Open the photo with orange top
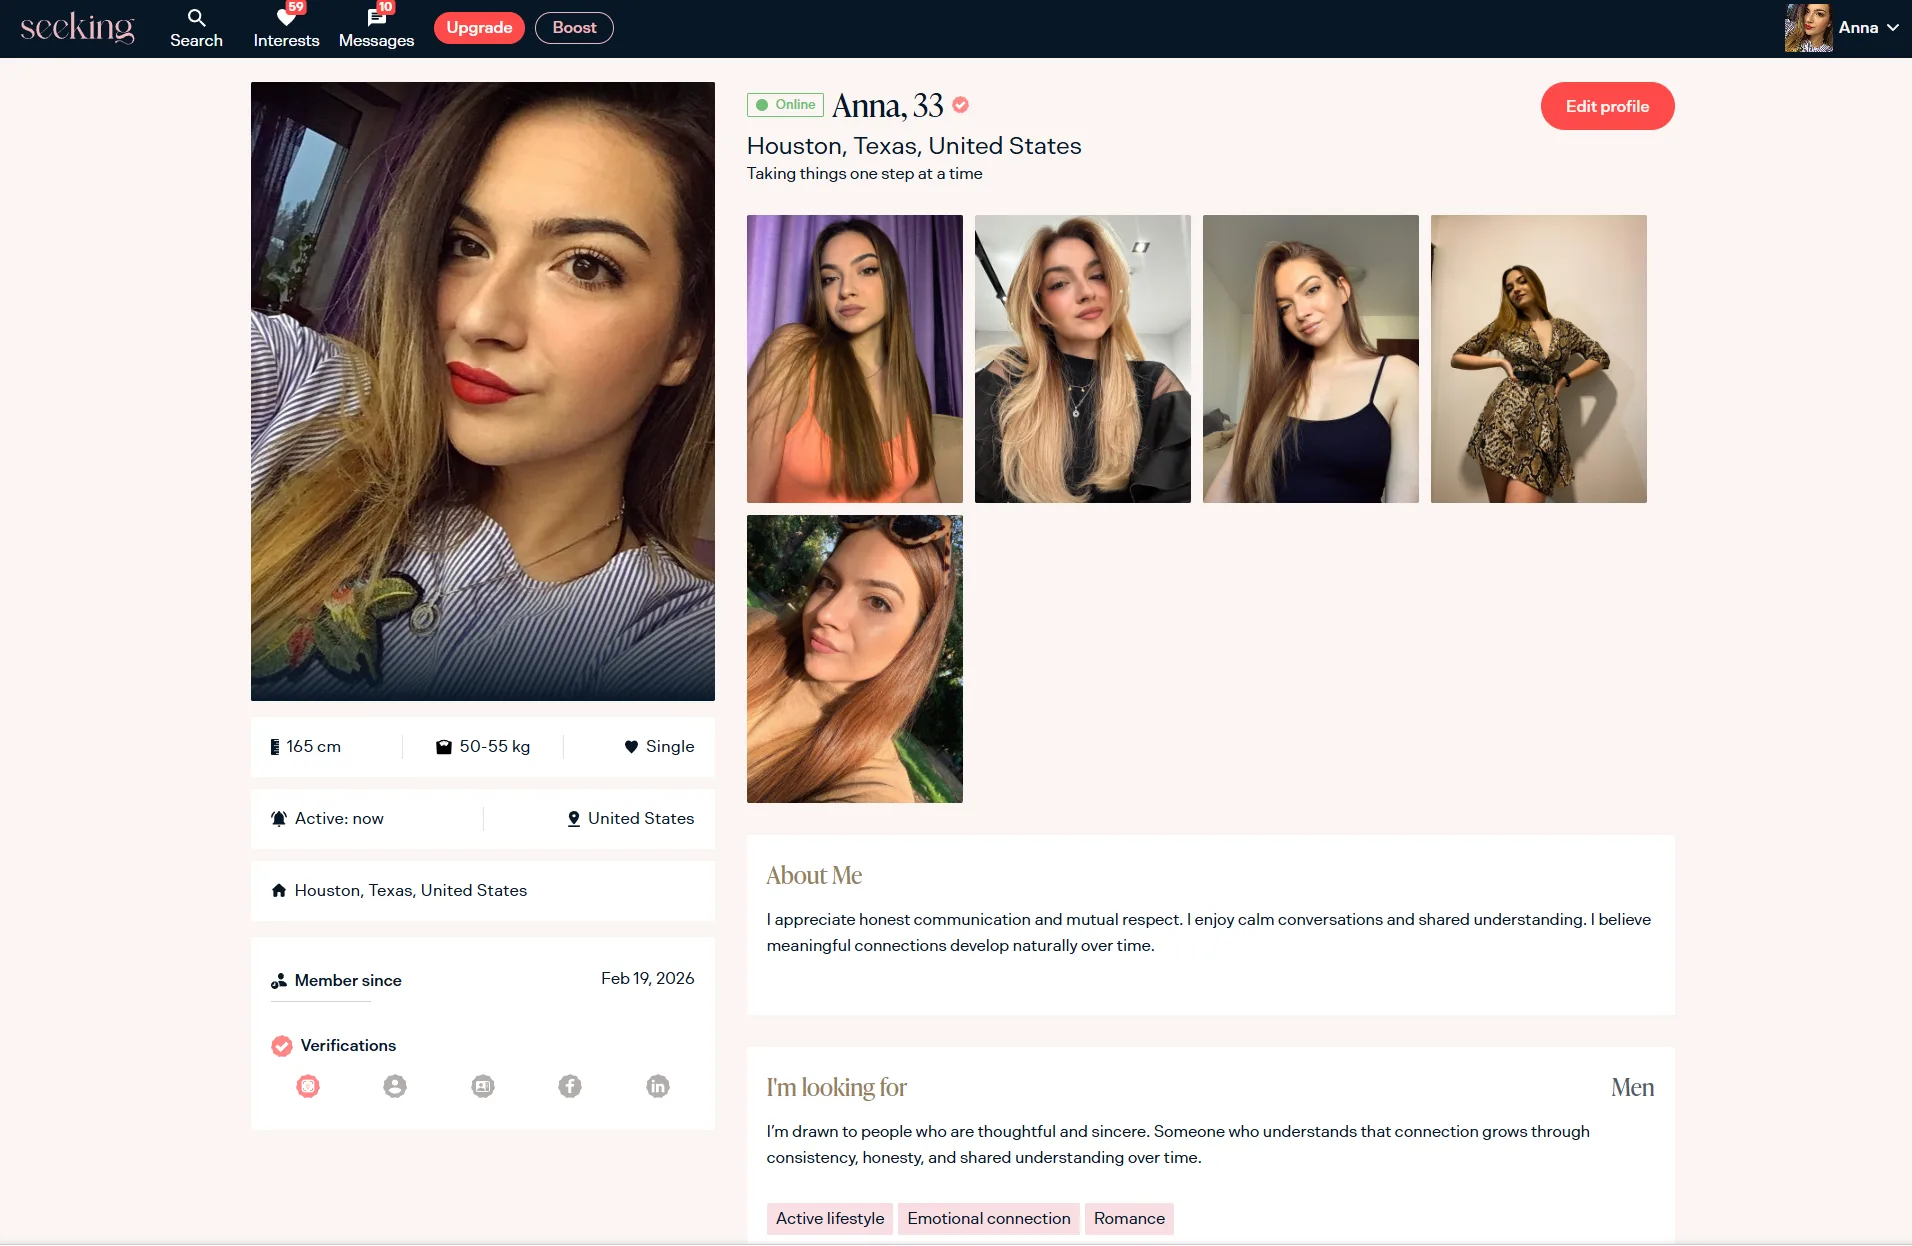The image size is (1912, 1246). tap(854, 359)
